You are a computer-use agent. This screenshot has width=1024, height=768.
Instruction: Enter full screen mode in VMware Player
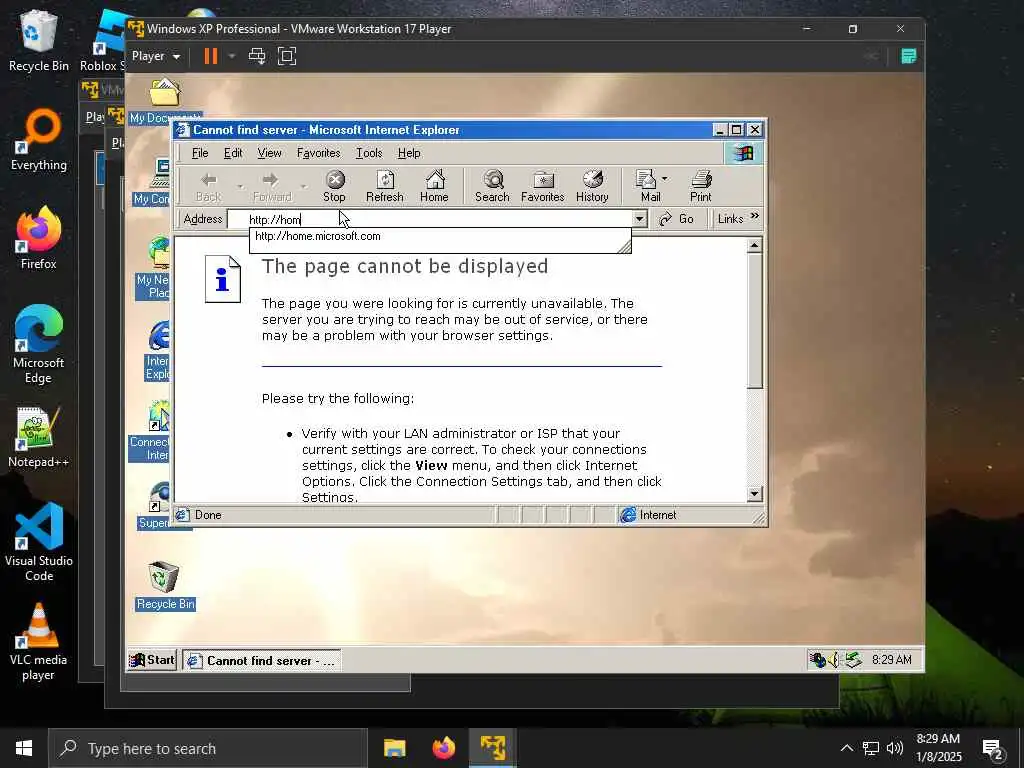287,56
